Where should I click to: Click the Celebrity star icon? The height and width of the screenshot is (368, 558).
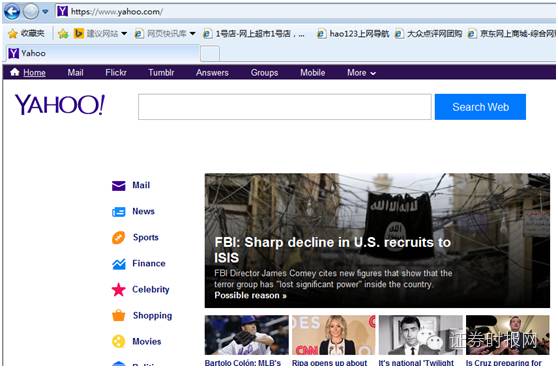click(119, 290)
